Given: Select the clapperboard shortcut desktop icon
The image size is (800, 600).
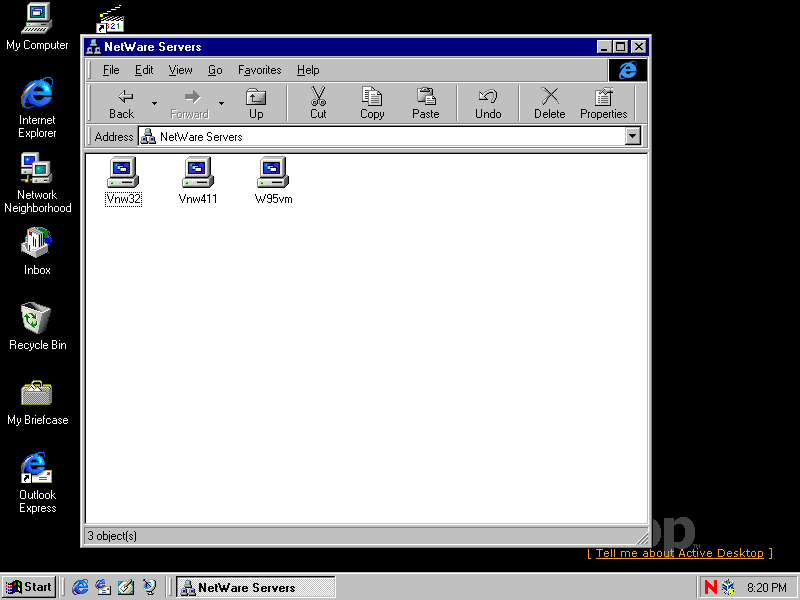Looking at the screenshot, I should coord(110,19).
